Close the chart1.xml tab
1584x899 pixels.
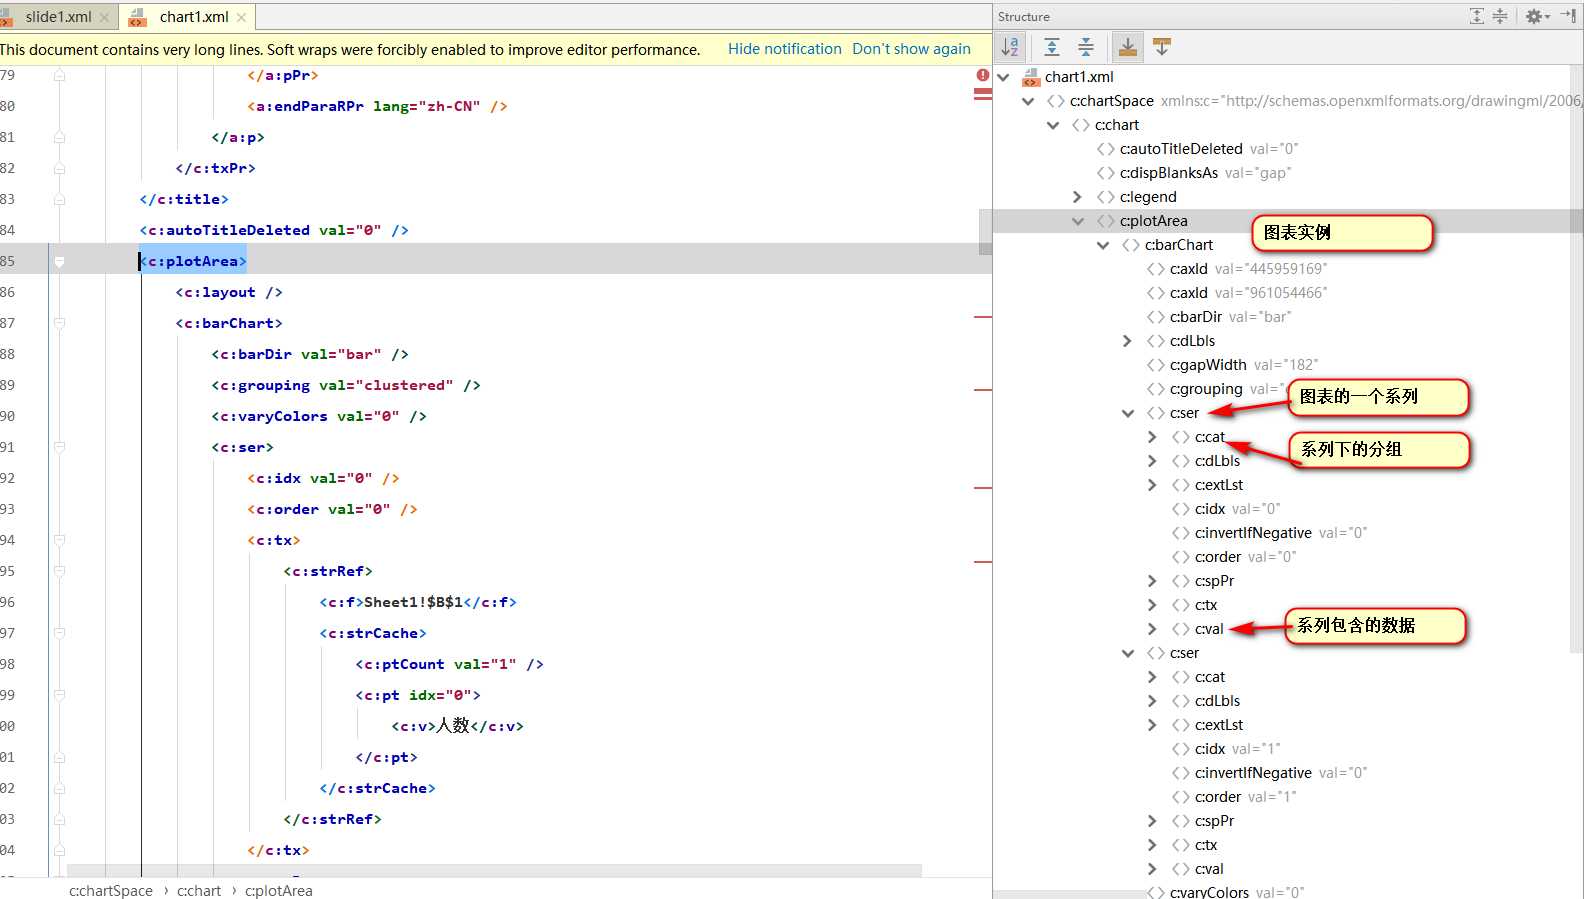click(241, 17)
